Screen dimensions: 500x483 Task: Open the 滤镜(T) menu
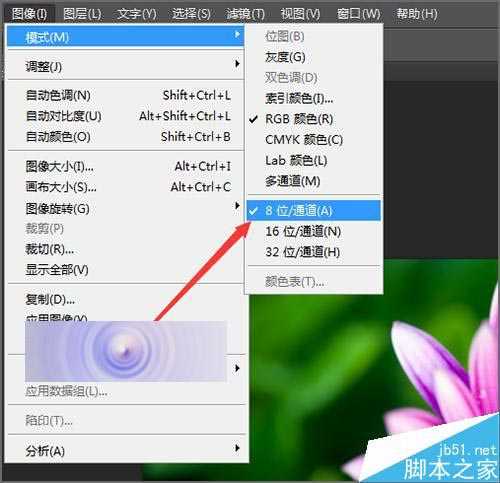point(245,14)
